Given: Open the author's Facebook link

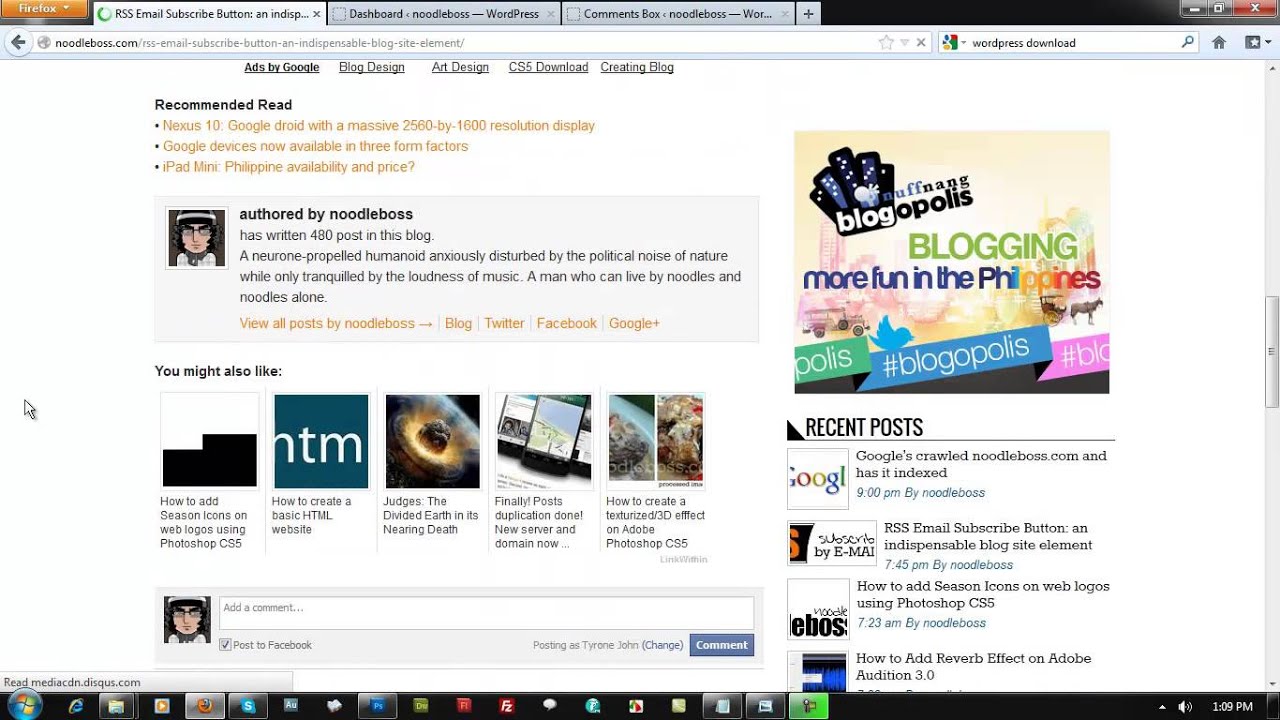Looking at the screenshot, I should [566, 323].
